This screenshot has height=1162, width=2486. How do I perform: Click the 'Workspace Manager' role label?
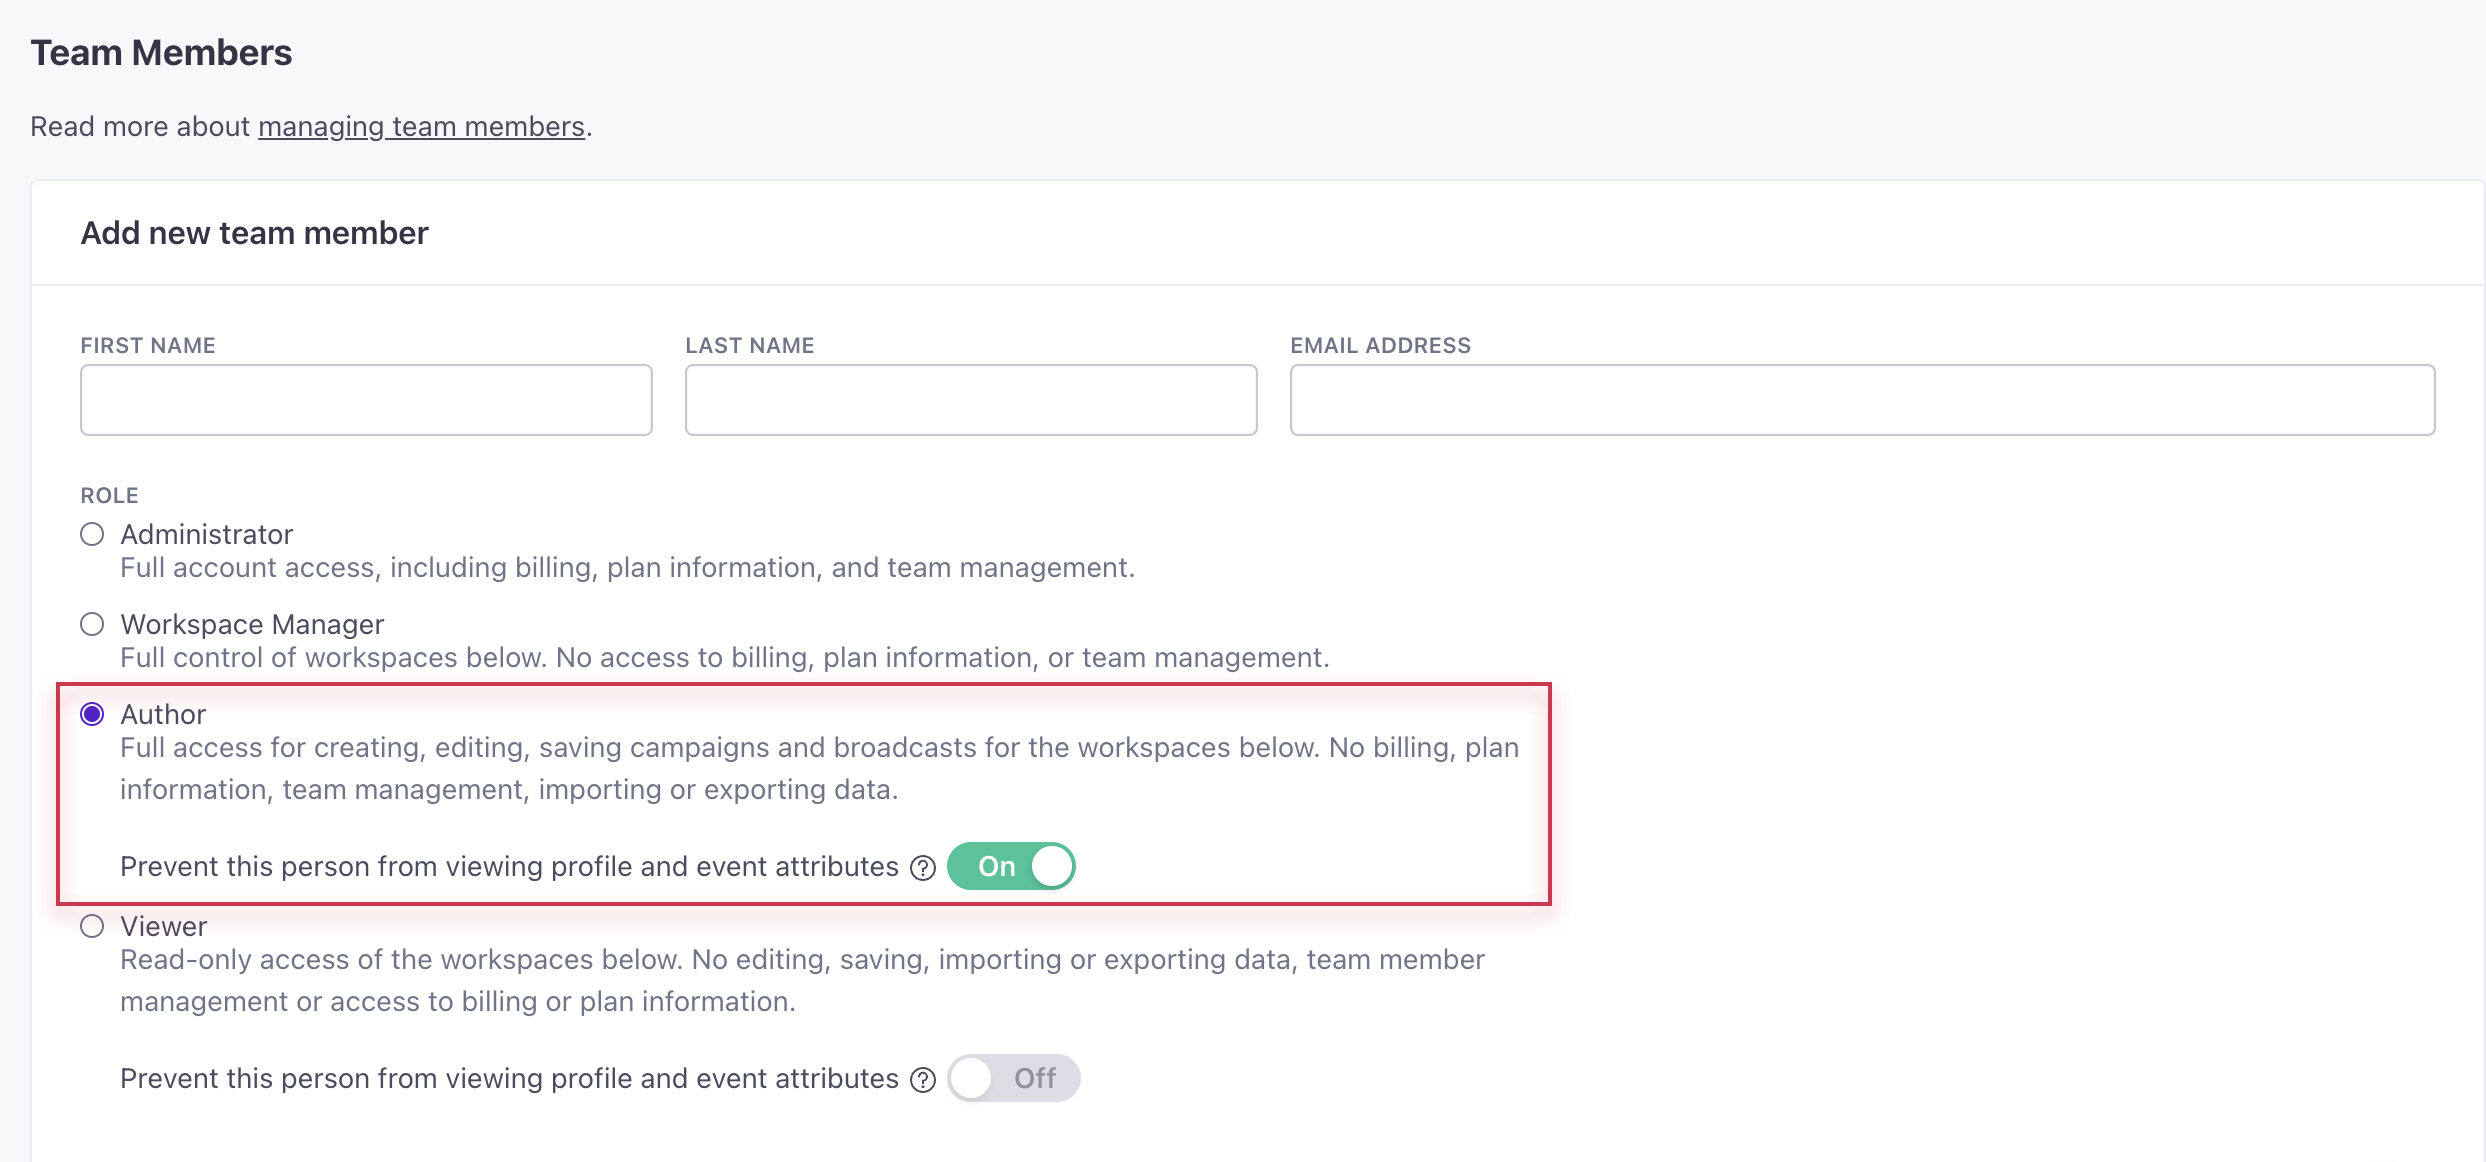point(252,624)
